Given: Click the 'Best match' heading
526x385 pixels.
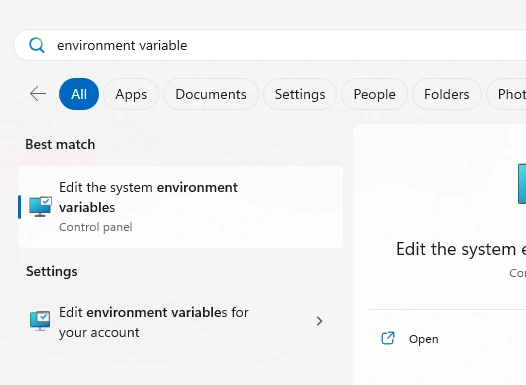Looking at the screenshot, I should [60, 145].
